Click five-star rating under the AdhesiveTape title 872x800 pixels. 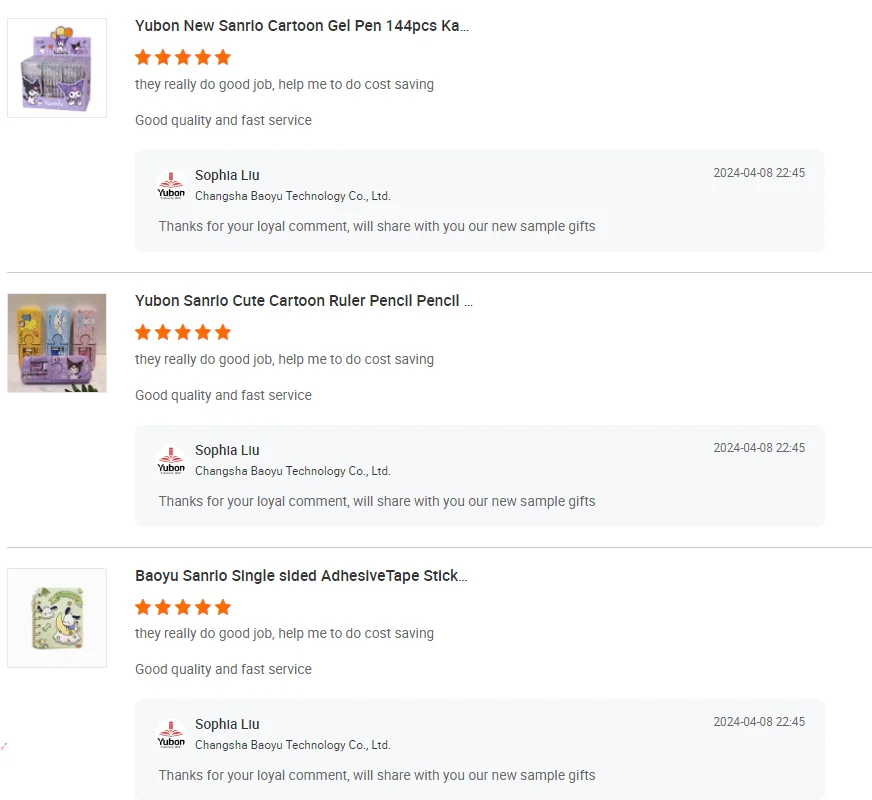point(183,607)
